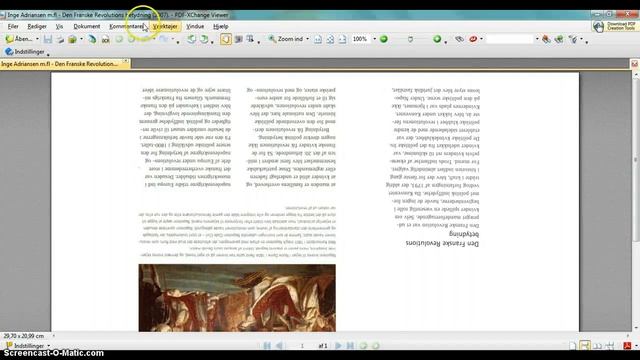This screenshot has width=640, height=360.
Task: Expand the 100% zoom percentage dropdown
Action: [374, 39]
